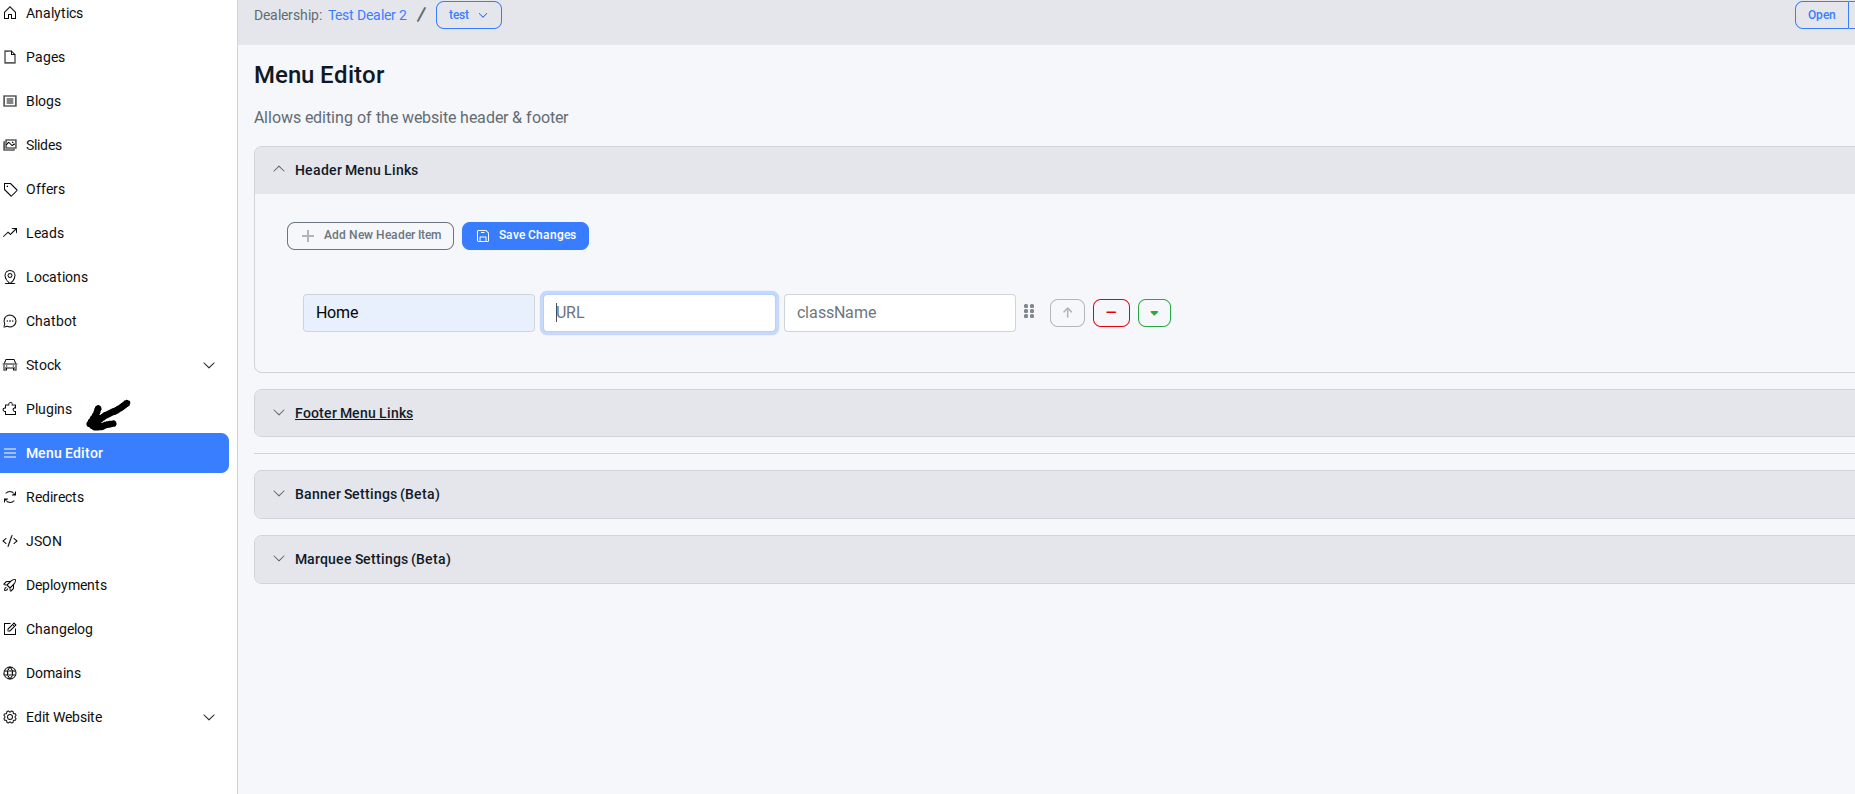Click the drag handle grip icon
The image size is (1855, 794).
pyautogui.click(x=1029, y=312)
